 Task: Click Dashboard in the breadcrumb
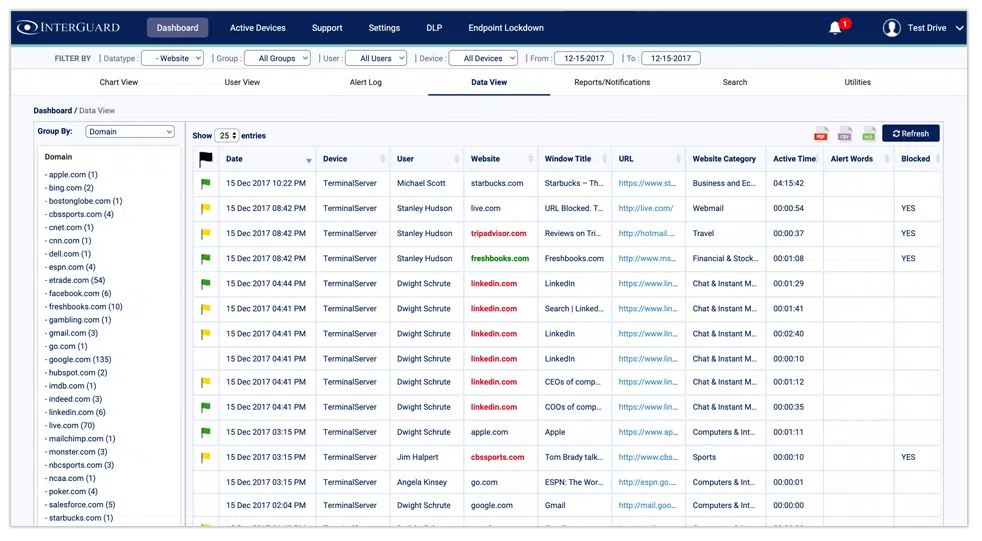click(x=53, y=111)
